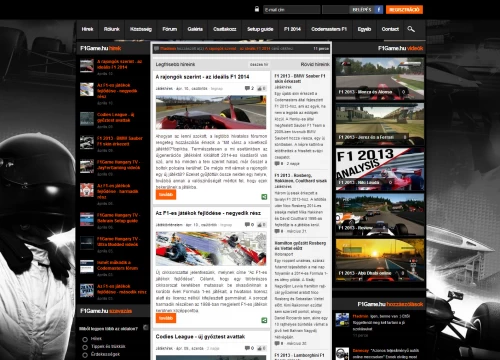Open main headline 'A rajongók szerint - az ideális F1 2014'
The image size is (500, 360).
pyautogui.click(x=202, y=77)
